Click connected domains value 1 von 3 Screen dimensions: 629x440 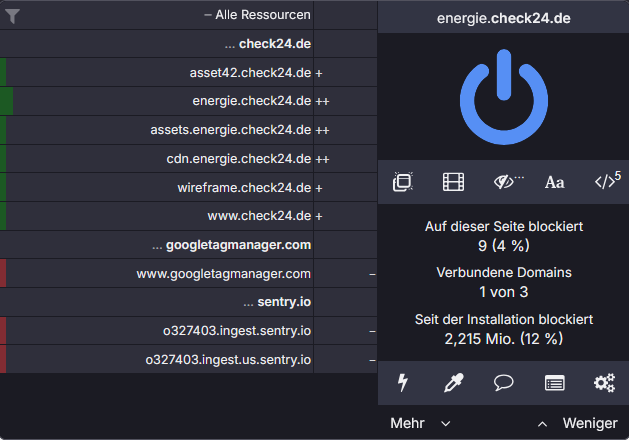(x=503, y=292)
